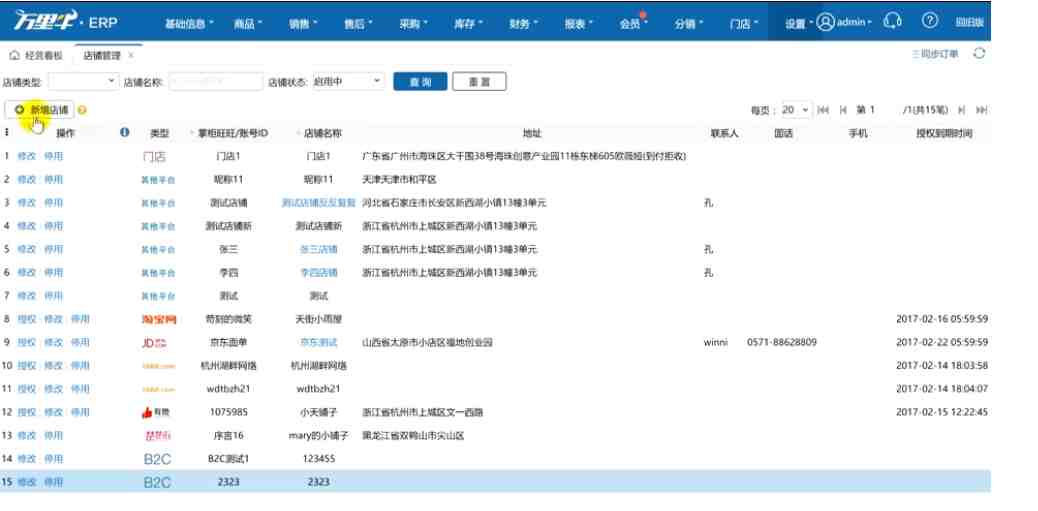Open the 门店 menu
Viewport: 1038px width, 511px height.
tap(743, 23)
